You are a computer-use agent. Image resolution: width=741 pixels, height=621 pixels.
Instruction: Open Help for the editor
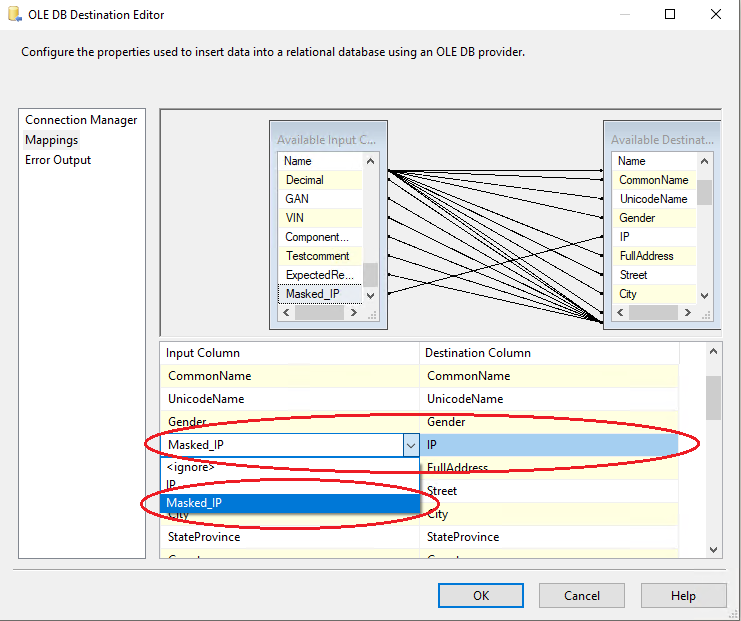[683, 595]
